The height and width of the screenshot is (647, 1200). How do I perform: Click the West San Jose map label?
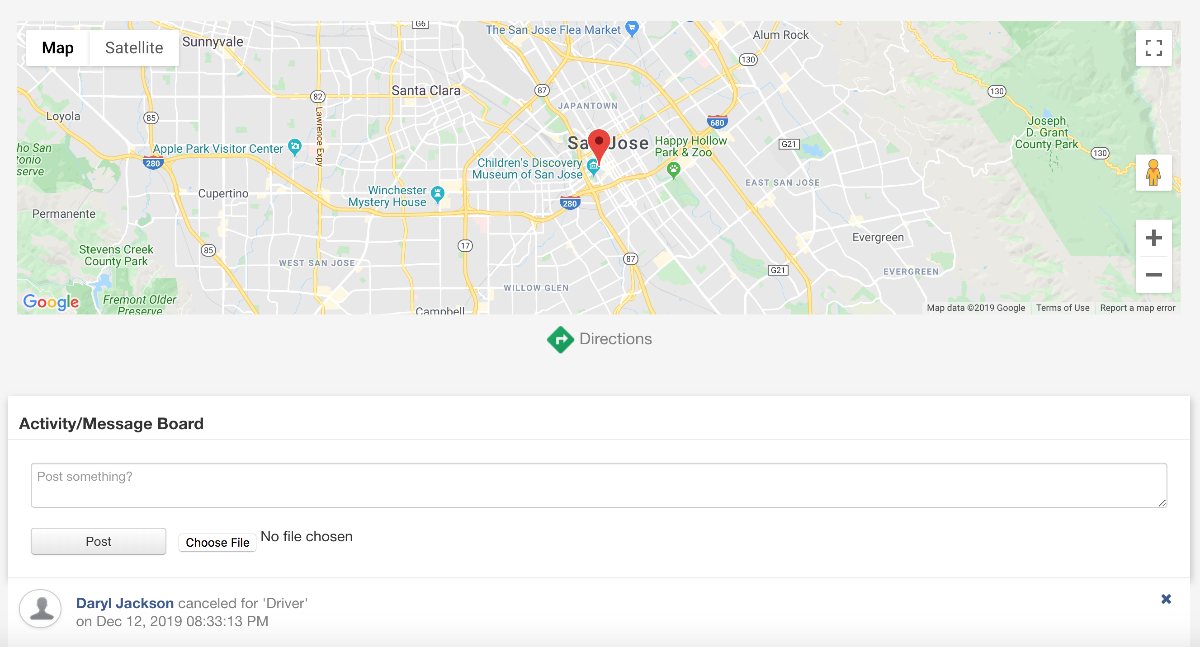click(316, 263)
